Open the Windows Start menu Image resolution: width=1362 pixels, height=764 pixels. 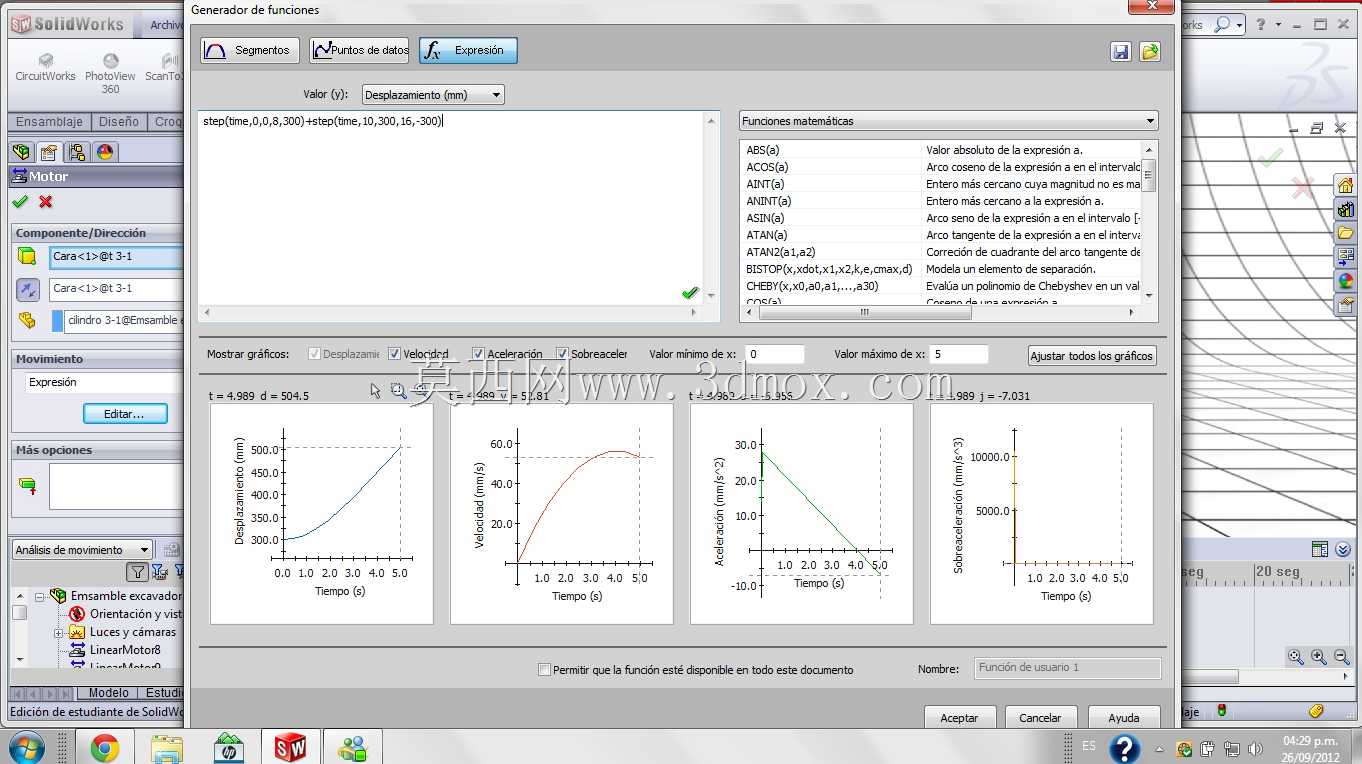pyautogui.click(x=25, y=747)
